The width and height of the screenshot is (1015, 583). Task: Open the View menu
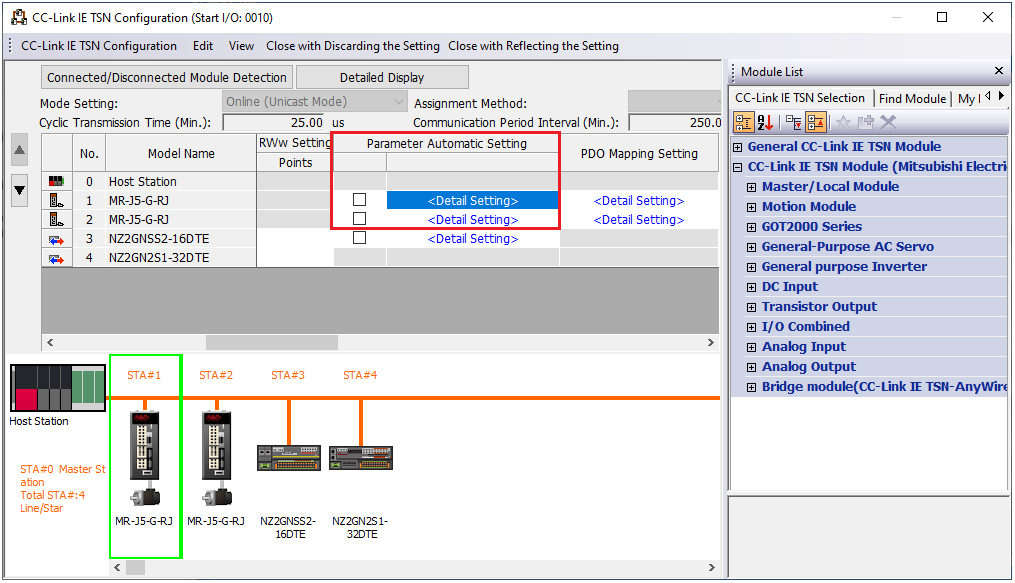241,46
